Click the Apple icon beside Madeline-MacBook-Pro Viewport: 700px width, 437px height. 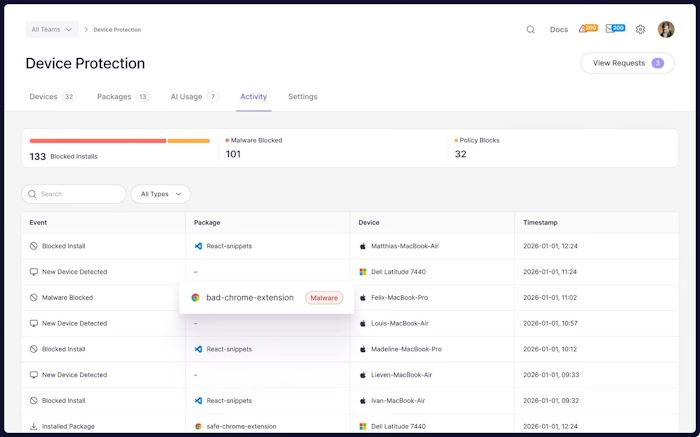[362, 349]
